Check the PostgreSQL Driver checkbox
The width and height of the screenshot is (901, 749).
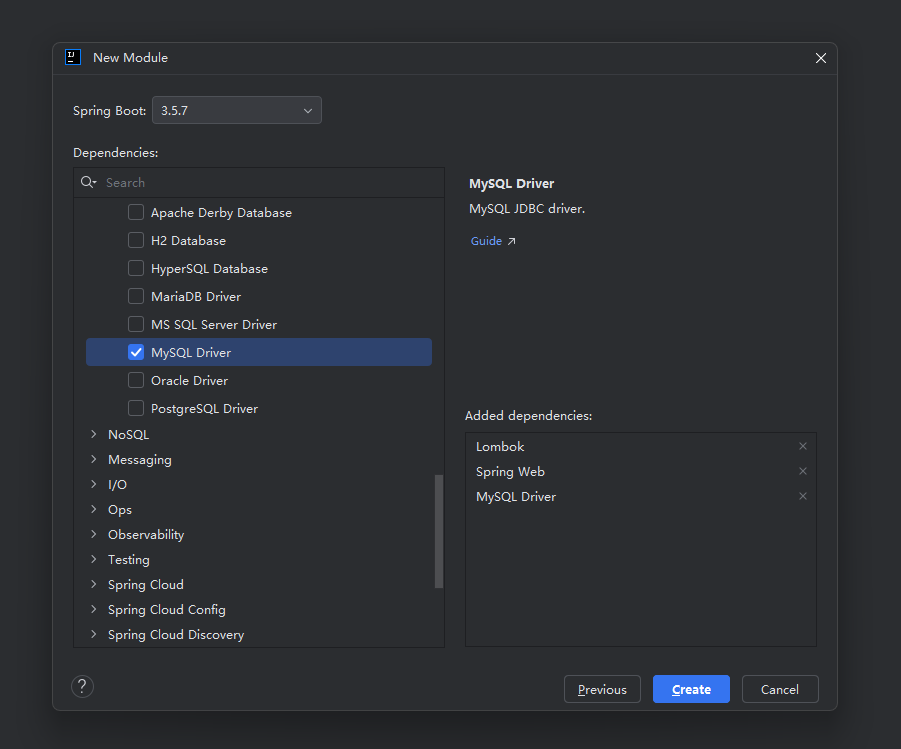(x=136, y=408)
